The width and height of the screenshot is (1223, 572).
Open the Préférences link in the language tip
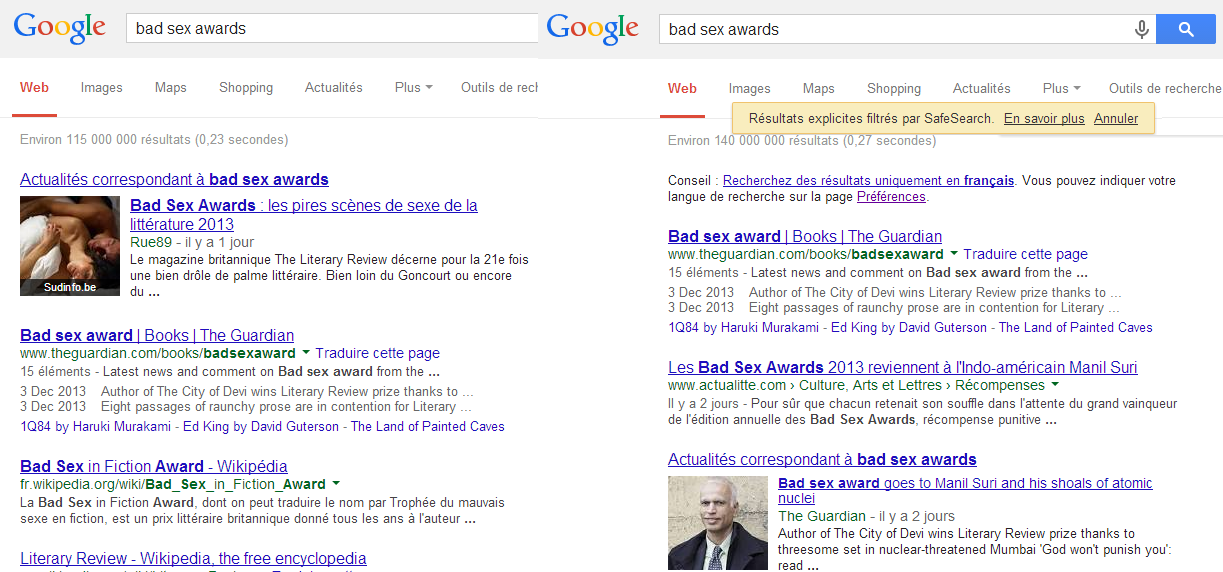click(x=891, y=197)
